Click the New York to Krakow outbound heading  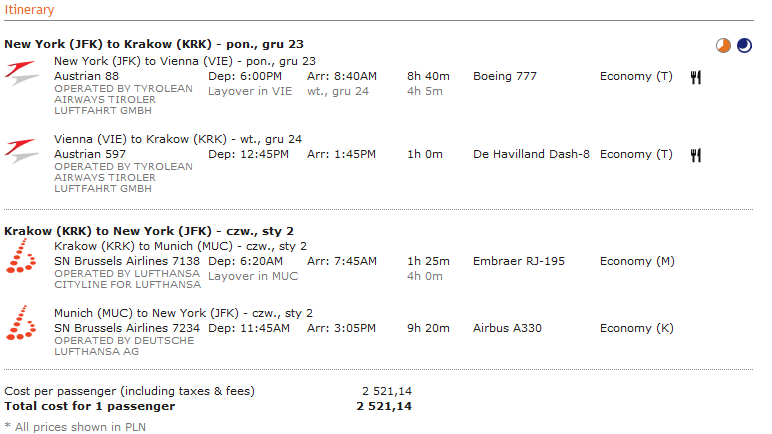(154, 44)
